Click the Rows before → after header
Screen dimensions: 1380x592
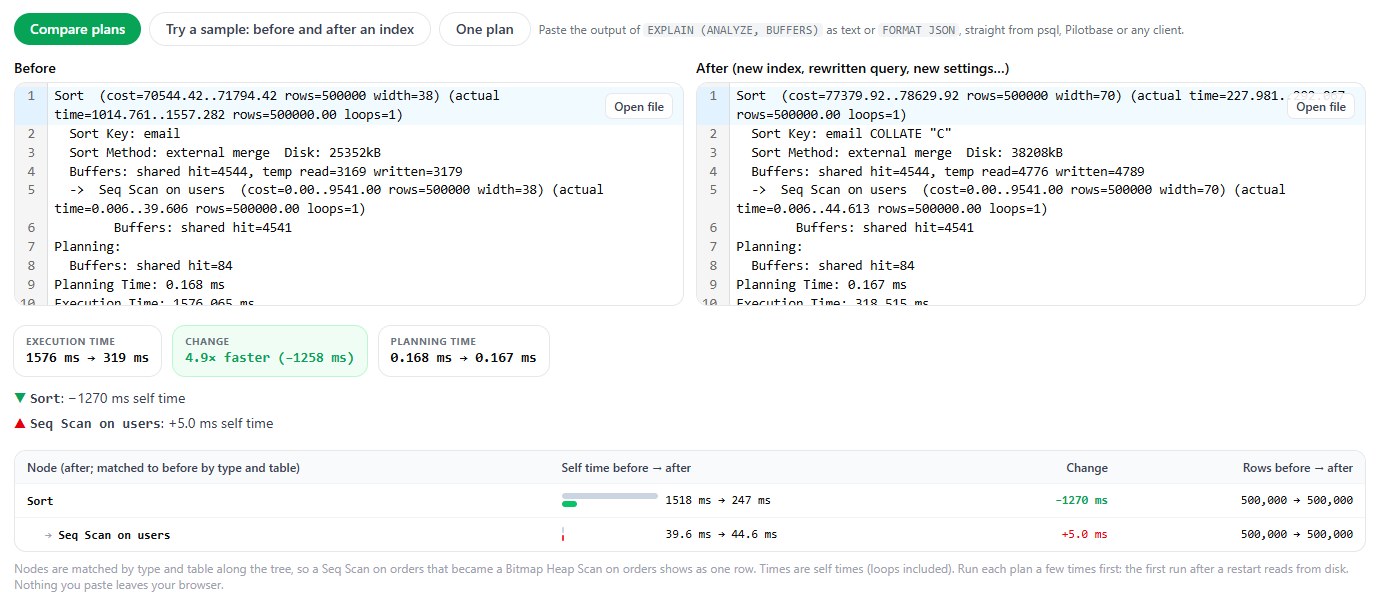(1298, 467)
